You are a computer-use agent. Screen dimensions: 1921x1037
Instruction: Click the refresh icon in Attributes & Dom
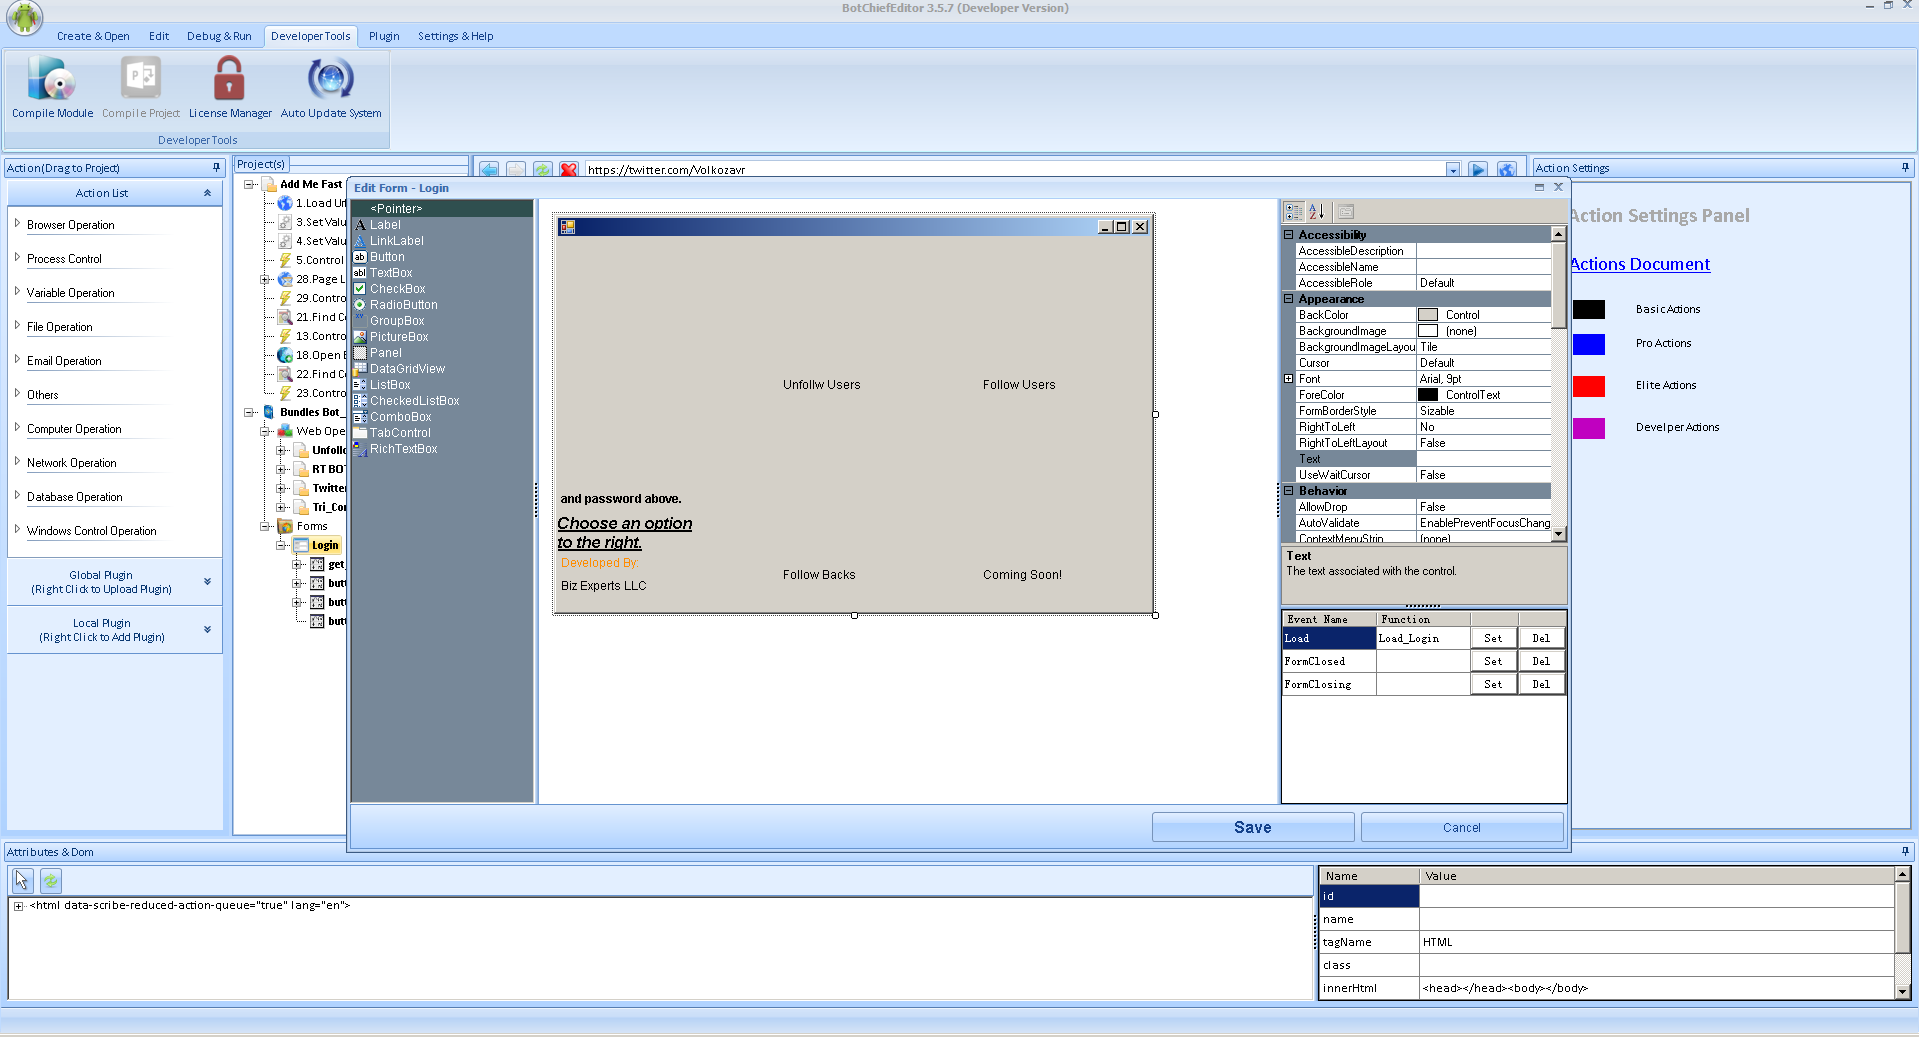click(51, 881)
